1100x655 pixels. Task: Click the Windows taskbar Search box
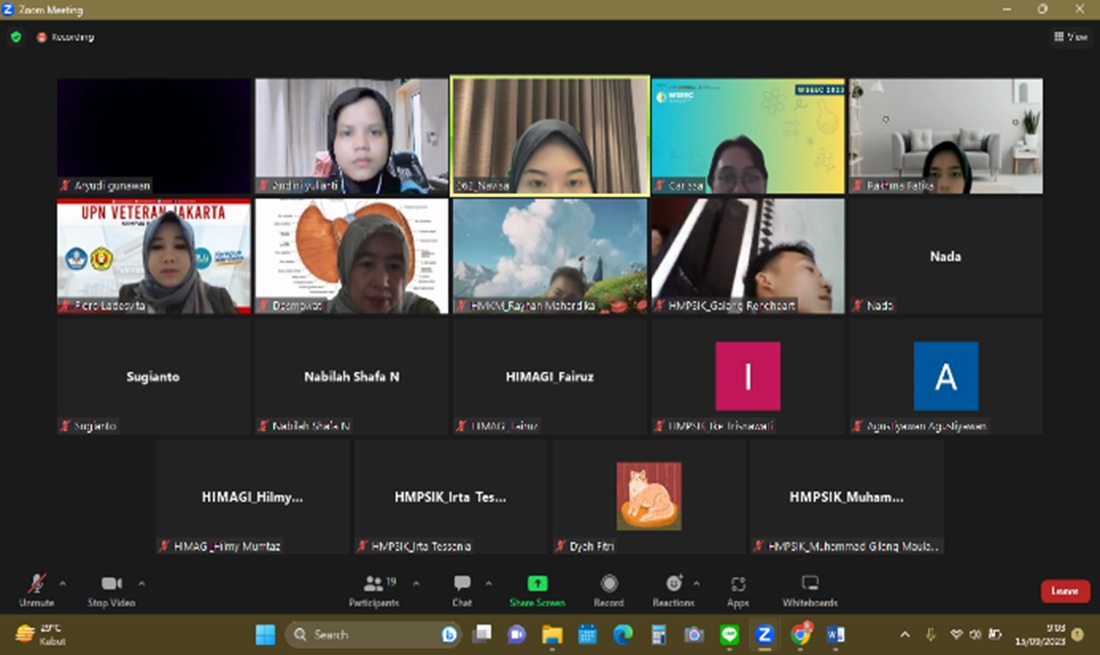pyautogui.click(x=372, y=634)
